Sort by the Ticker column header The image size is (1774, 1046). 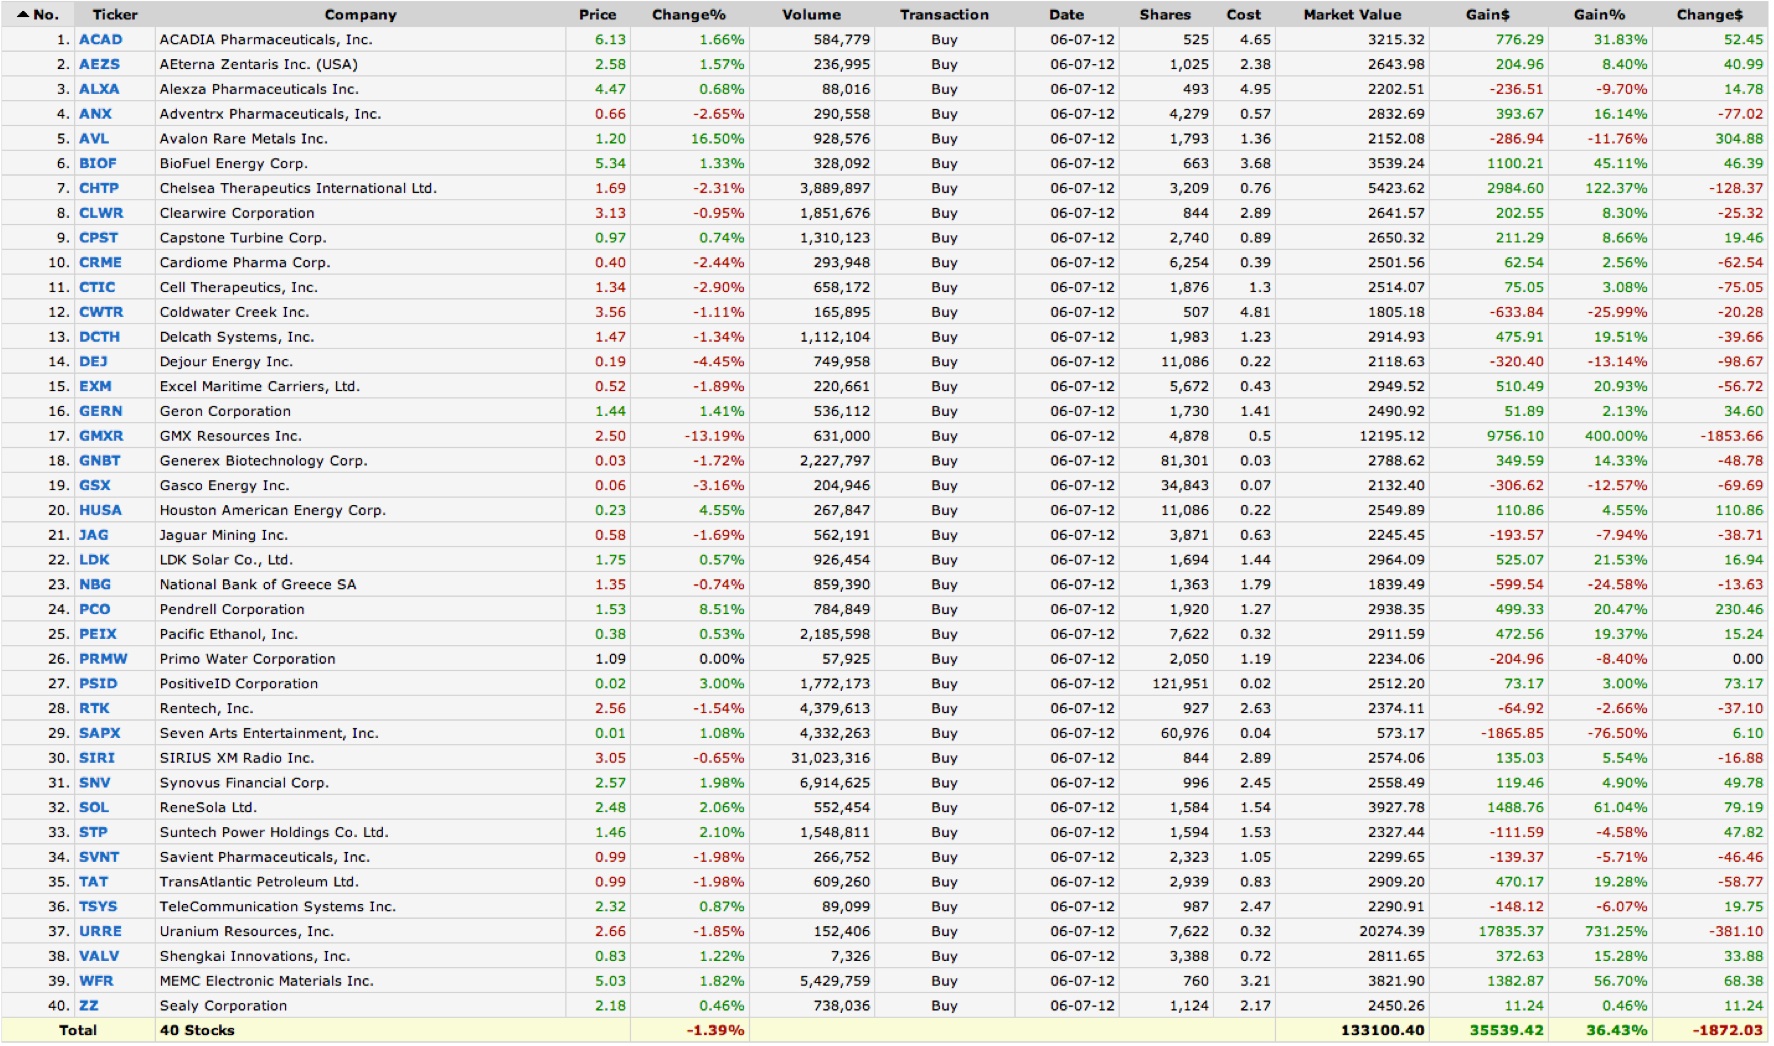coord(115,14)
